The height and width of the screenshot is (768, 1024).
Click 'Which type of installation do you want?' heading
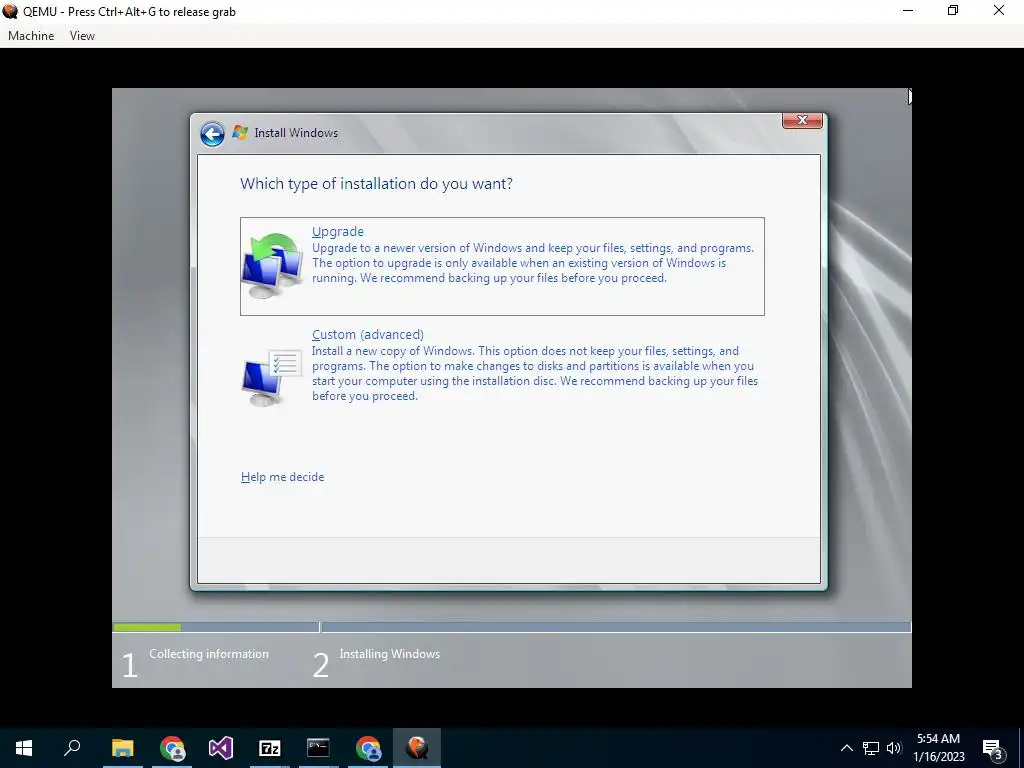pos(376,184)
